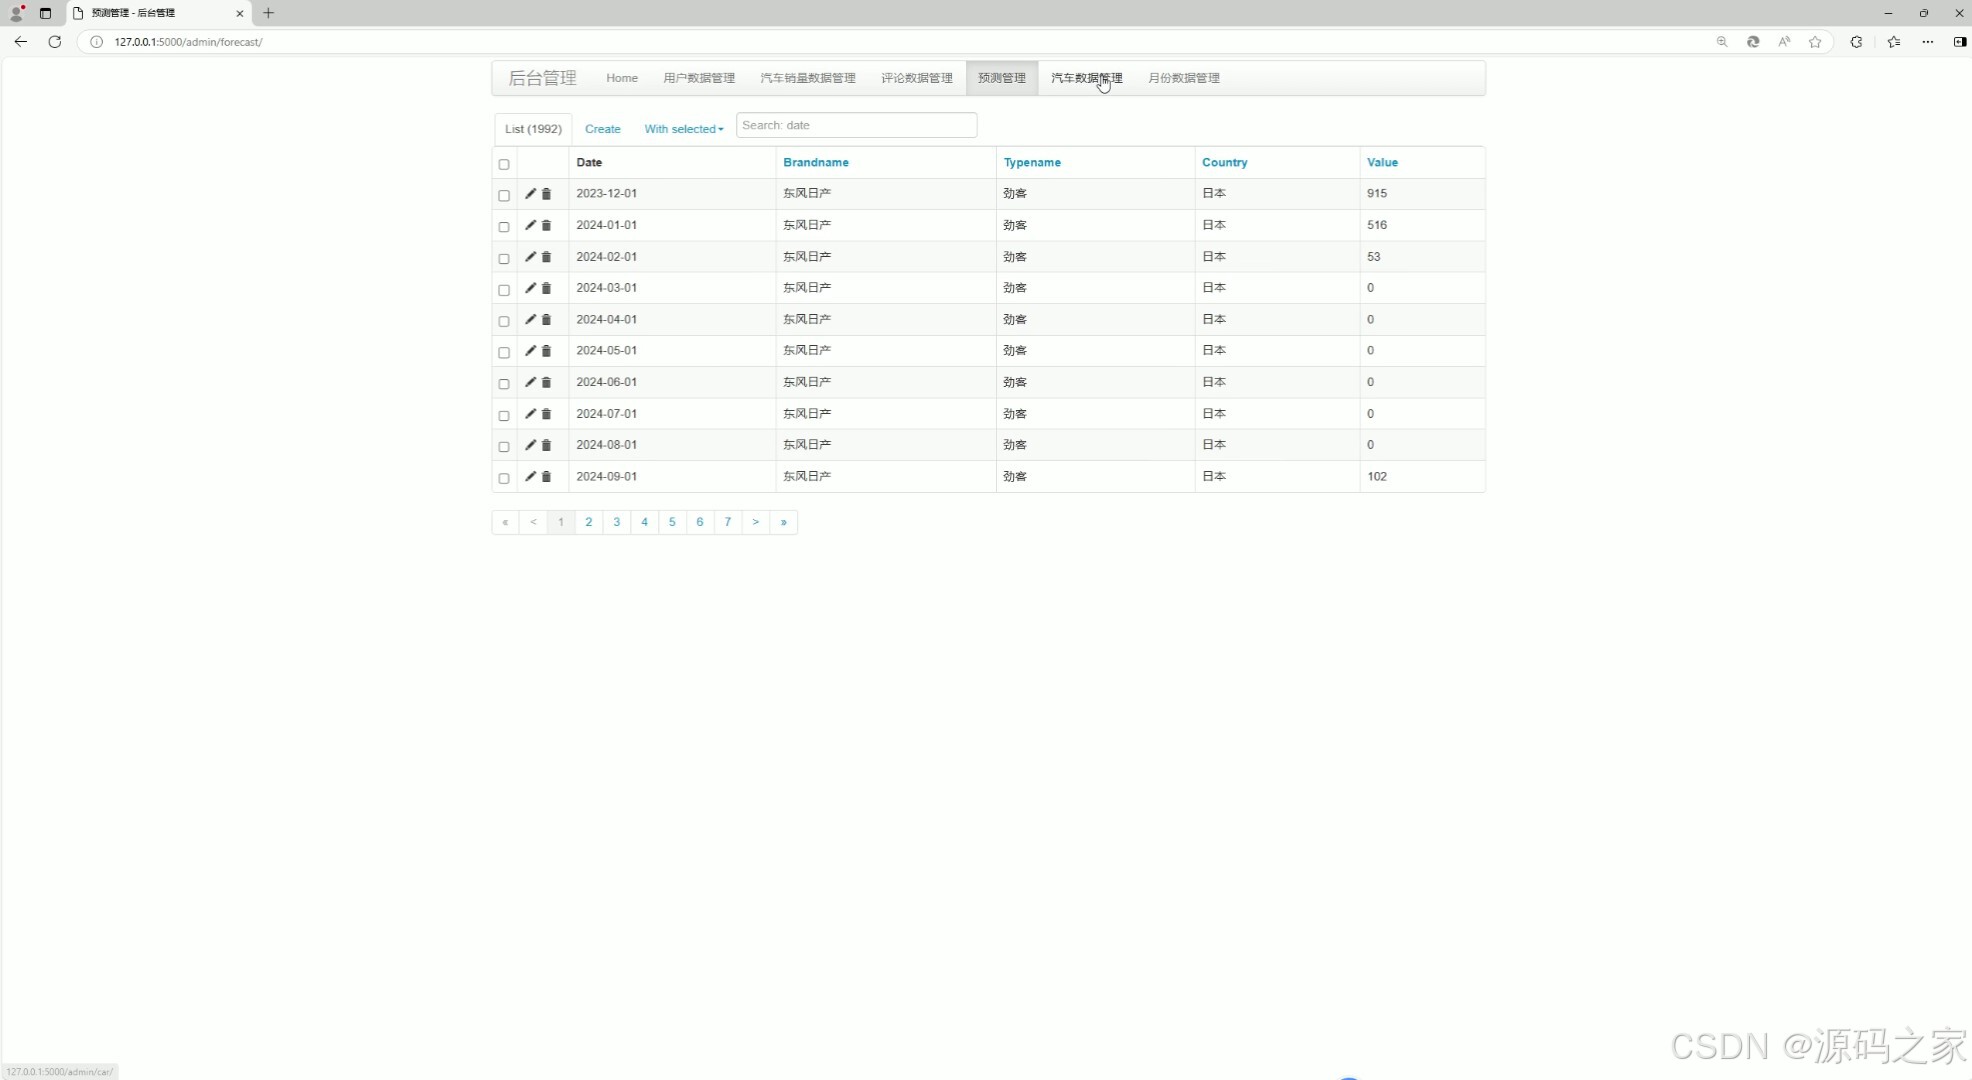Delete the 2024-01-01 record with trash icon
1972x1080 pixels.
point(546,226)
